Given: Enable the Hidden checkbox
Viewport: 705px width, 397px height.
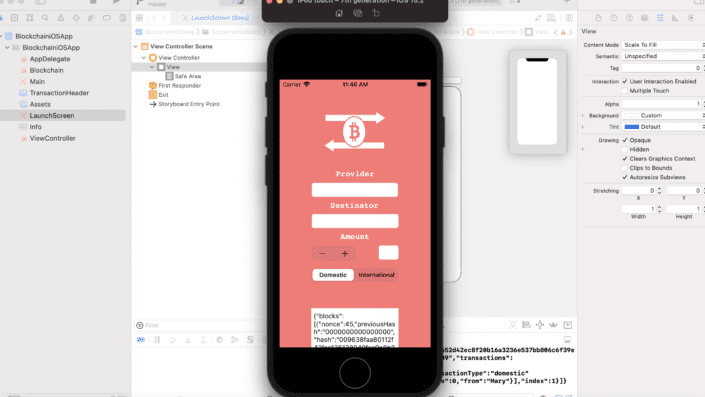Looking at the screenshot, I should click(625, 149).
